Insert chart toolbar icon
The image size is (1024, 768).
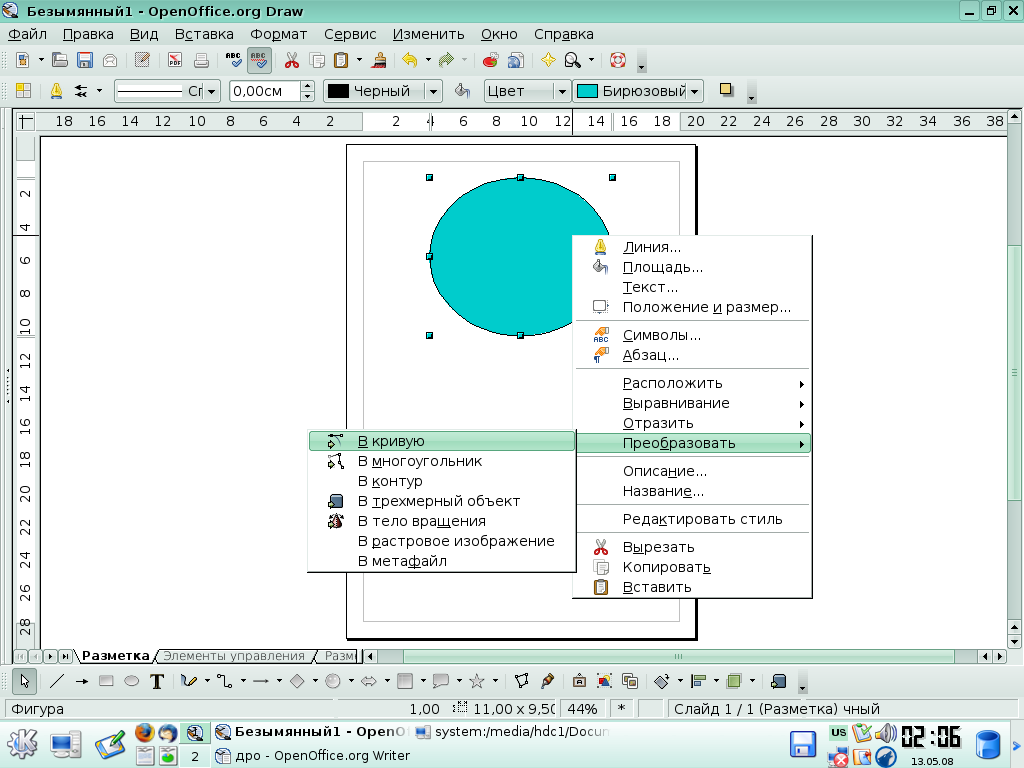point(490,60)
